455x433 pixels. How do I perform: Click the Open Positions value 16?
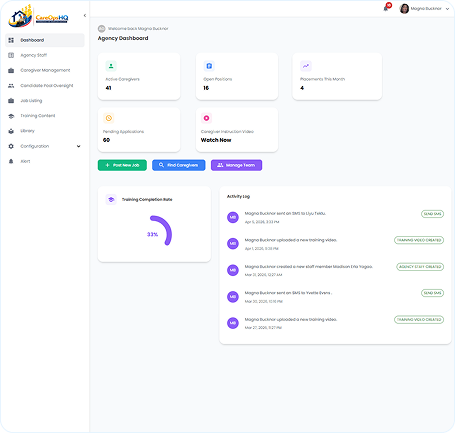pos(206,88)
